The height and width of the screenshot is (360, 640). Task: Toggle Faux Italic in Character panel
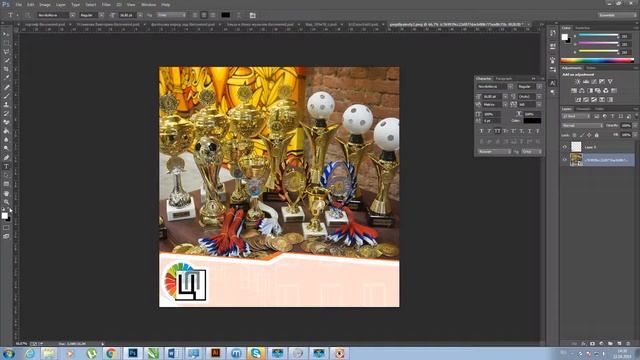489,131
